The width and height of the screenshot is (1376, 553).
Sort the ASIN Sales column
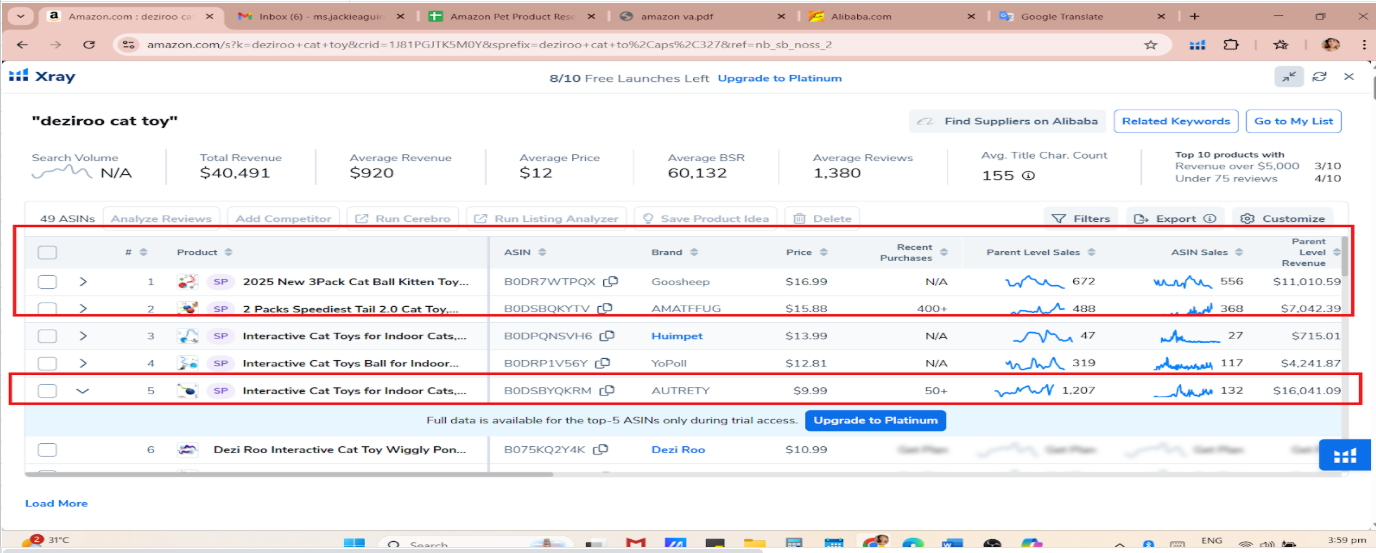(x=1238, y=252)
